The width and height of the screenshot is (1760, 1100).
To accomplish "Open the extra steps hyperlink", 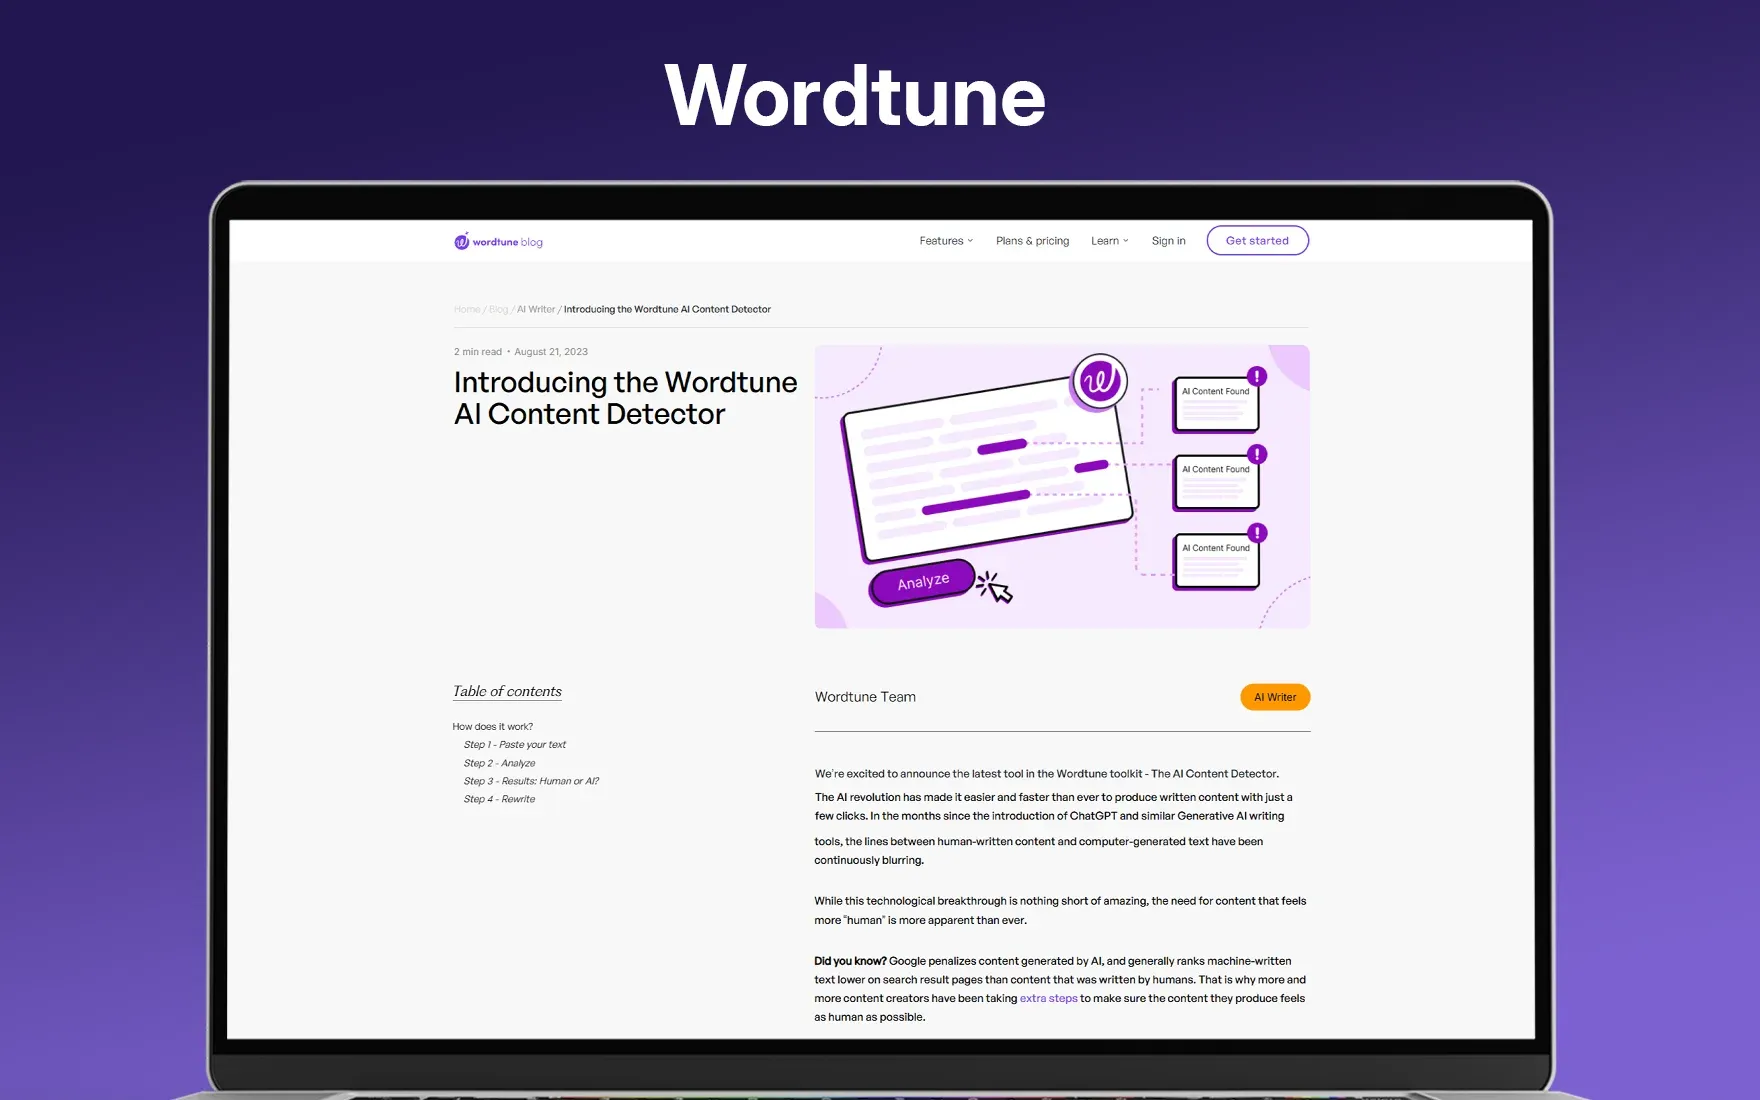I will [x=1048, y=999].
